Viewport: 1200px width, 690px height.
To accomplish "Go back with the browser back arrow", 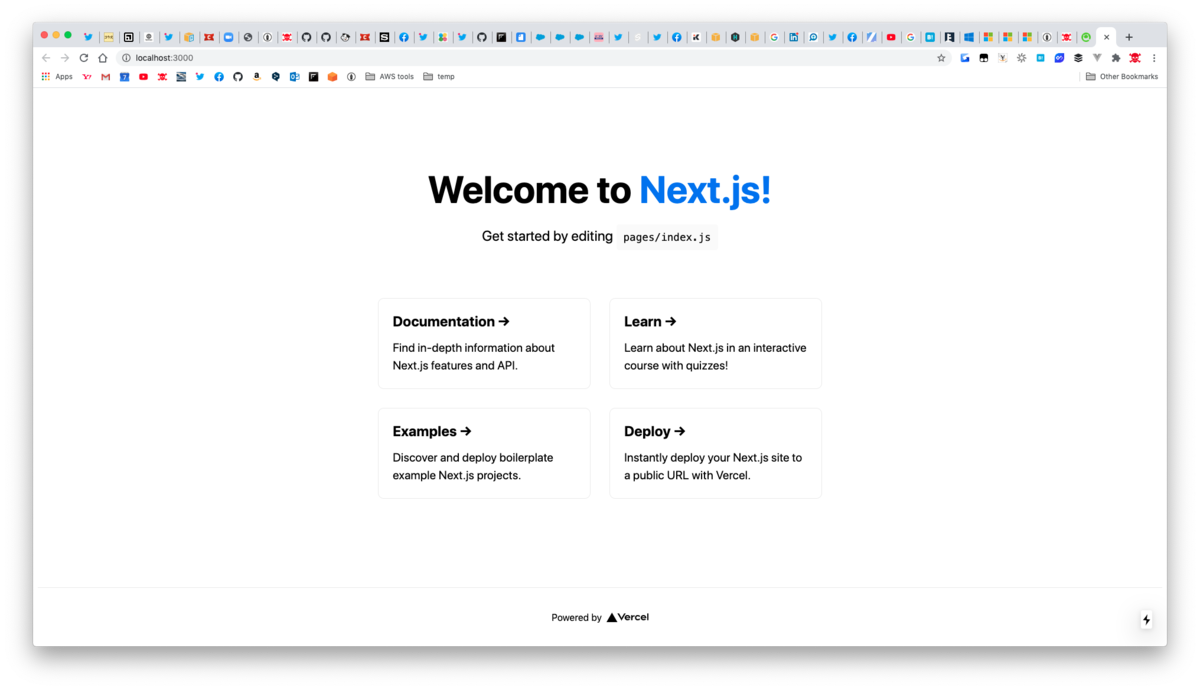I will [x=45, y=58].
